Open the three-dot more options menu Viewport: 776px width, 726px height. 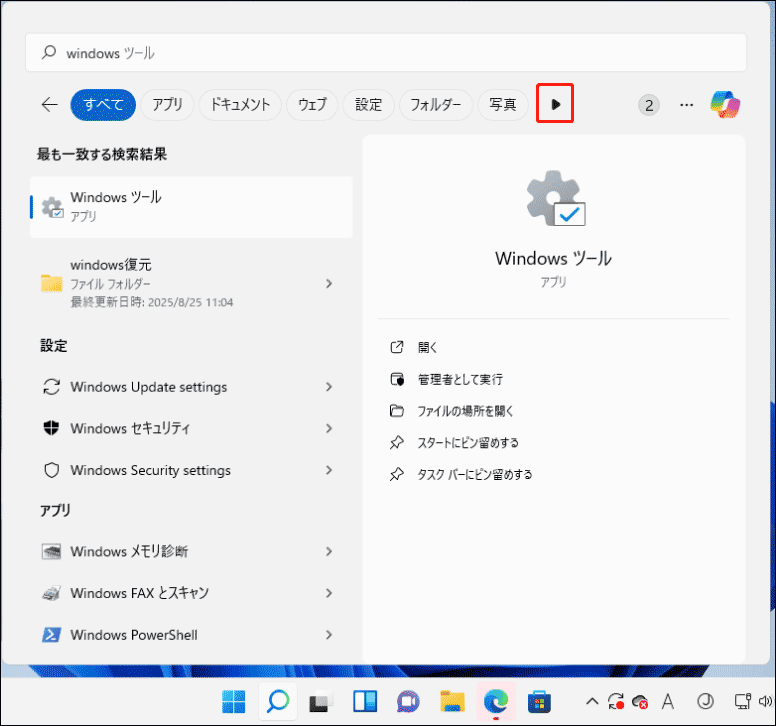coord(686,105)
